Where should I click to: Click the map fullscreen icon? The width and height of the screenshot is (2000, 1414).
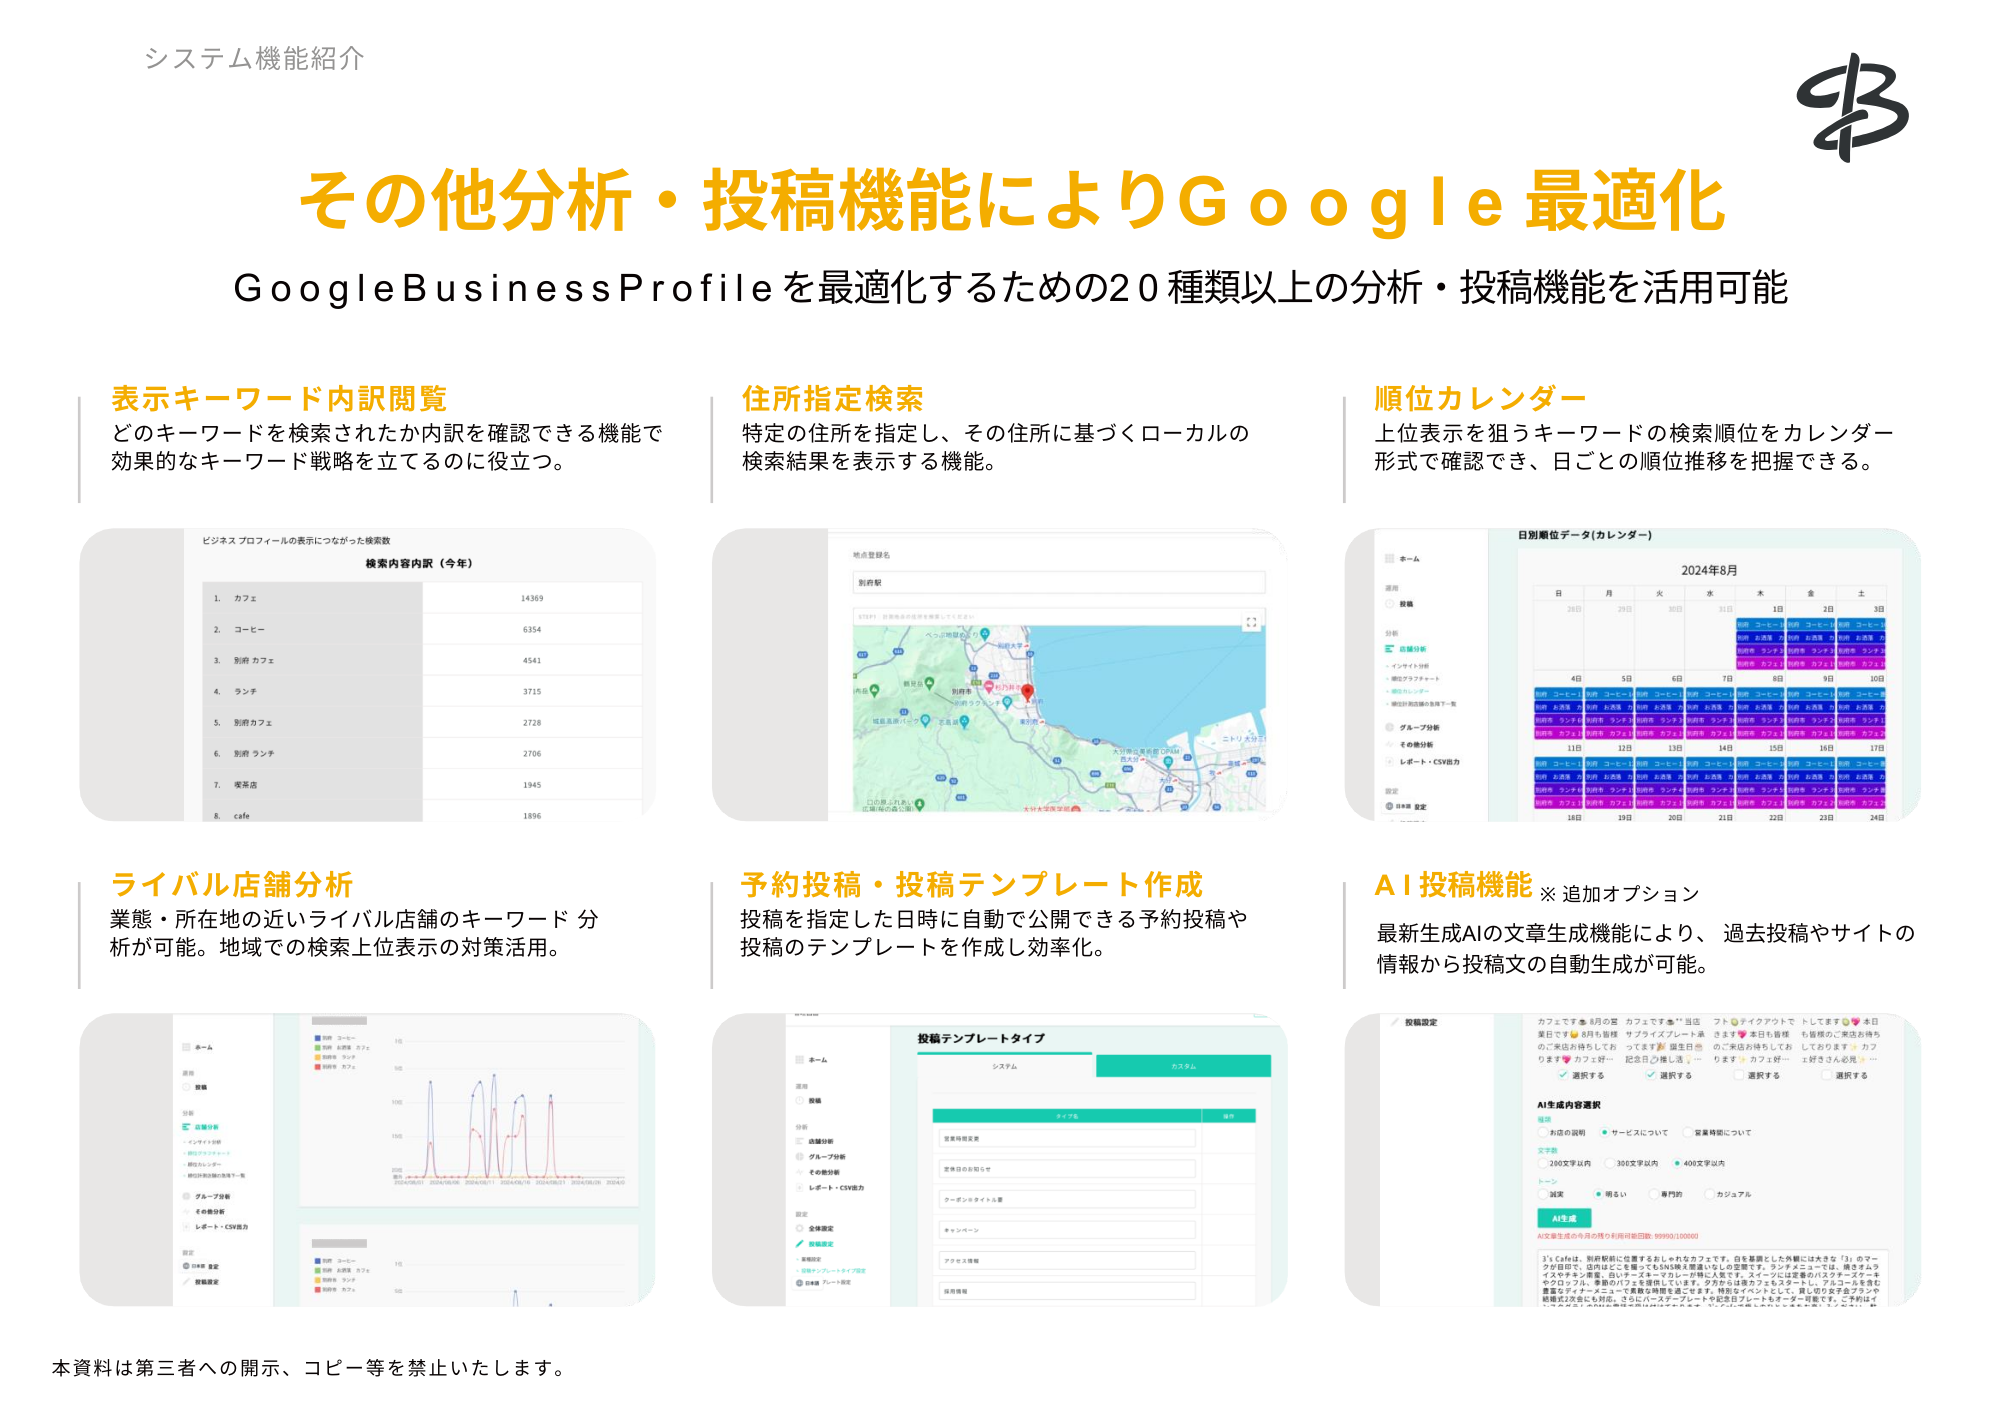pyautogui.click(x=1251, y=622)
